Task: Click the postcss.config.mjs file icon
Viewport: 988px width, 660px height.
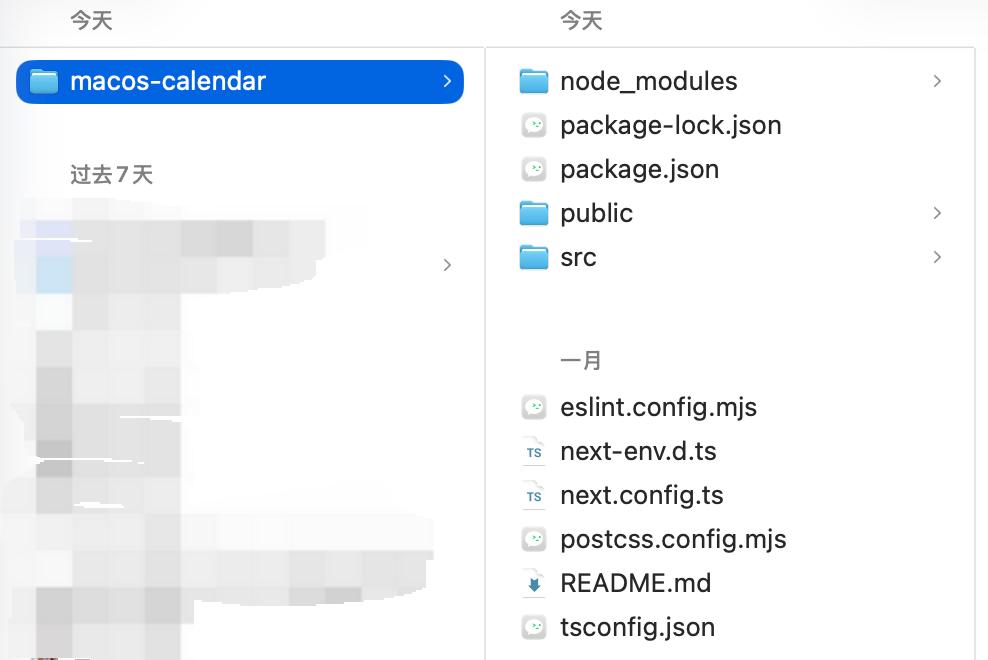Action: coord(534,539)
